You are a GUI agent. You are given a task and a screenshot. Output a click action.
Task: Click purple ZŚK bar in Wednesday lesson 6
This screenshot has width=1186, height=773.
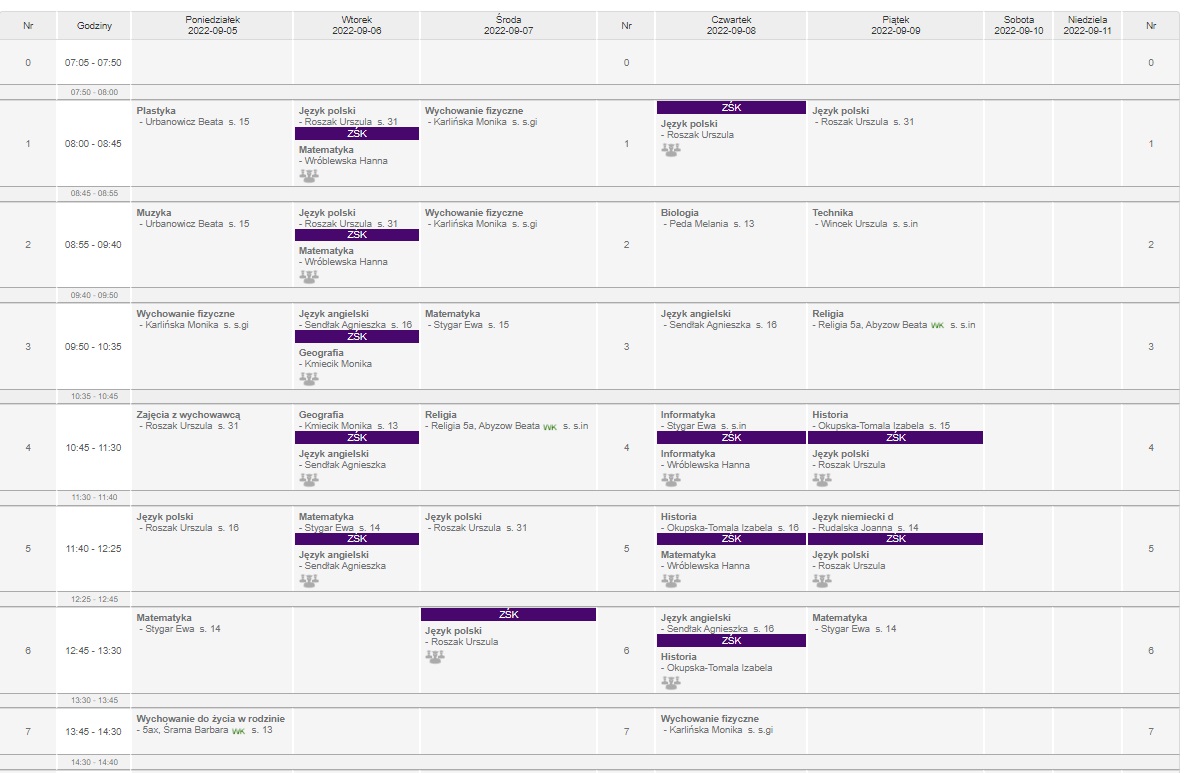[x=508, y=615]
